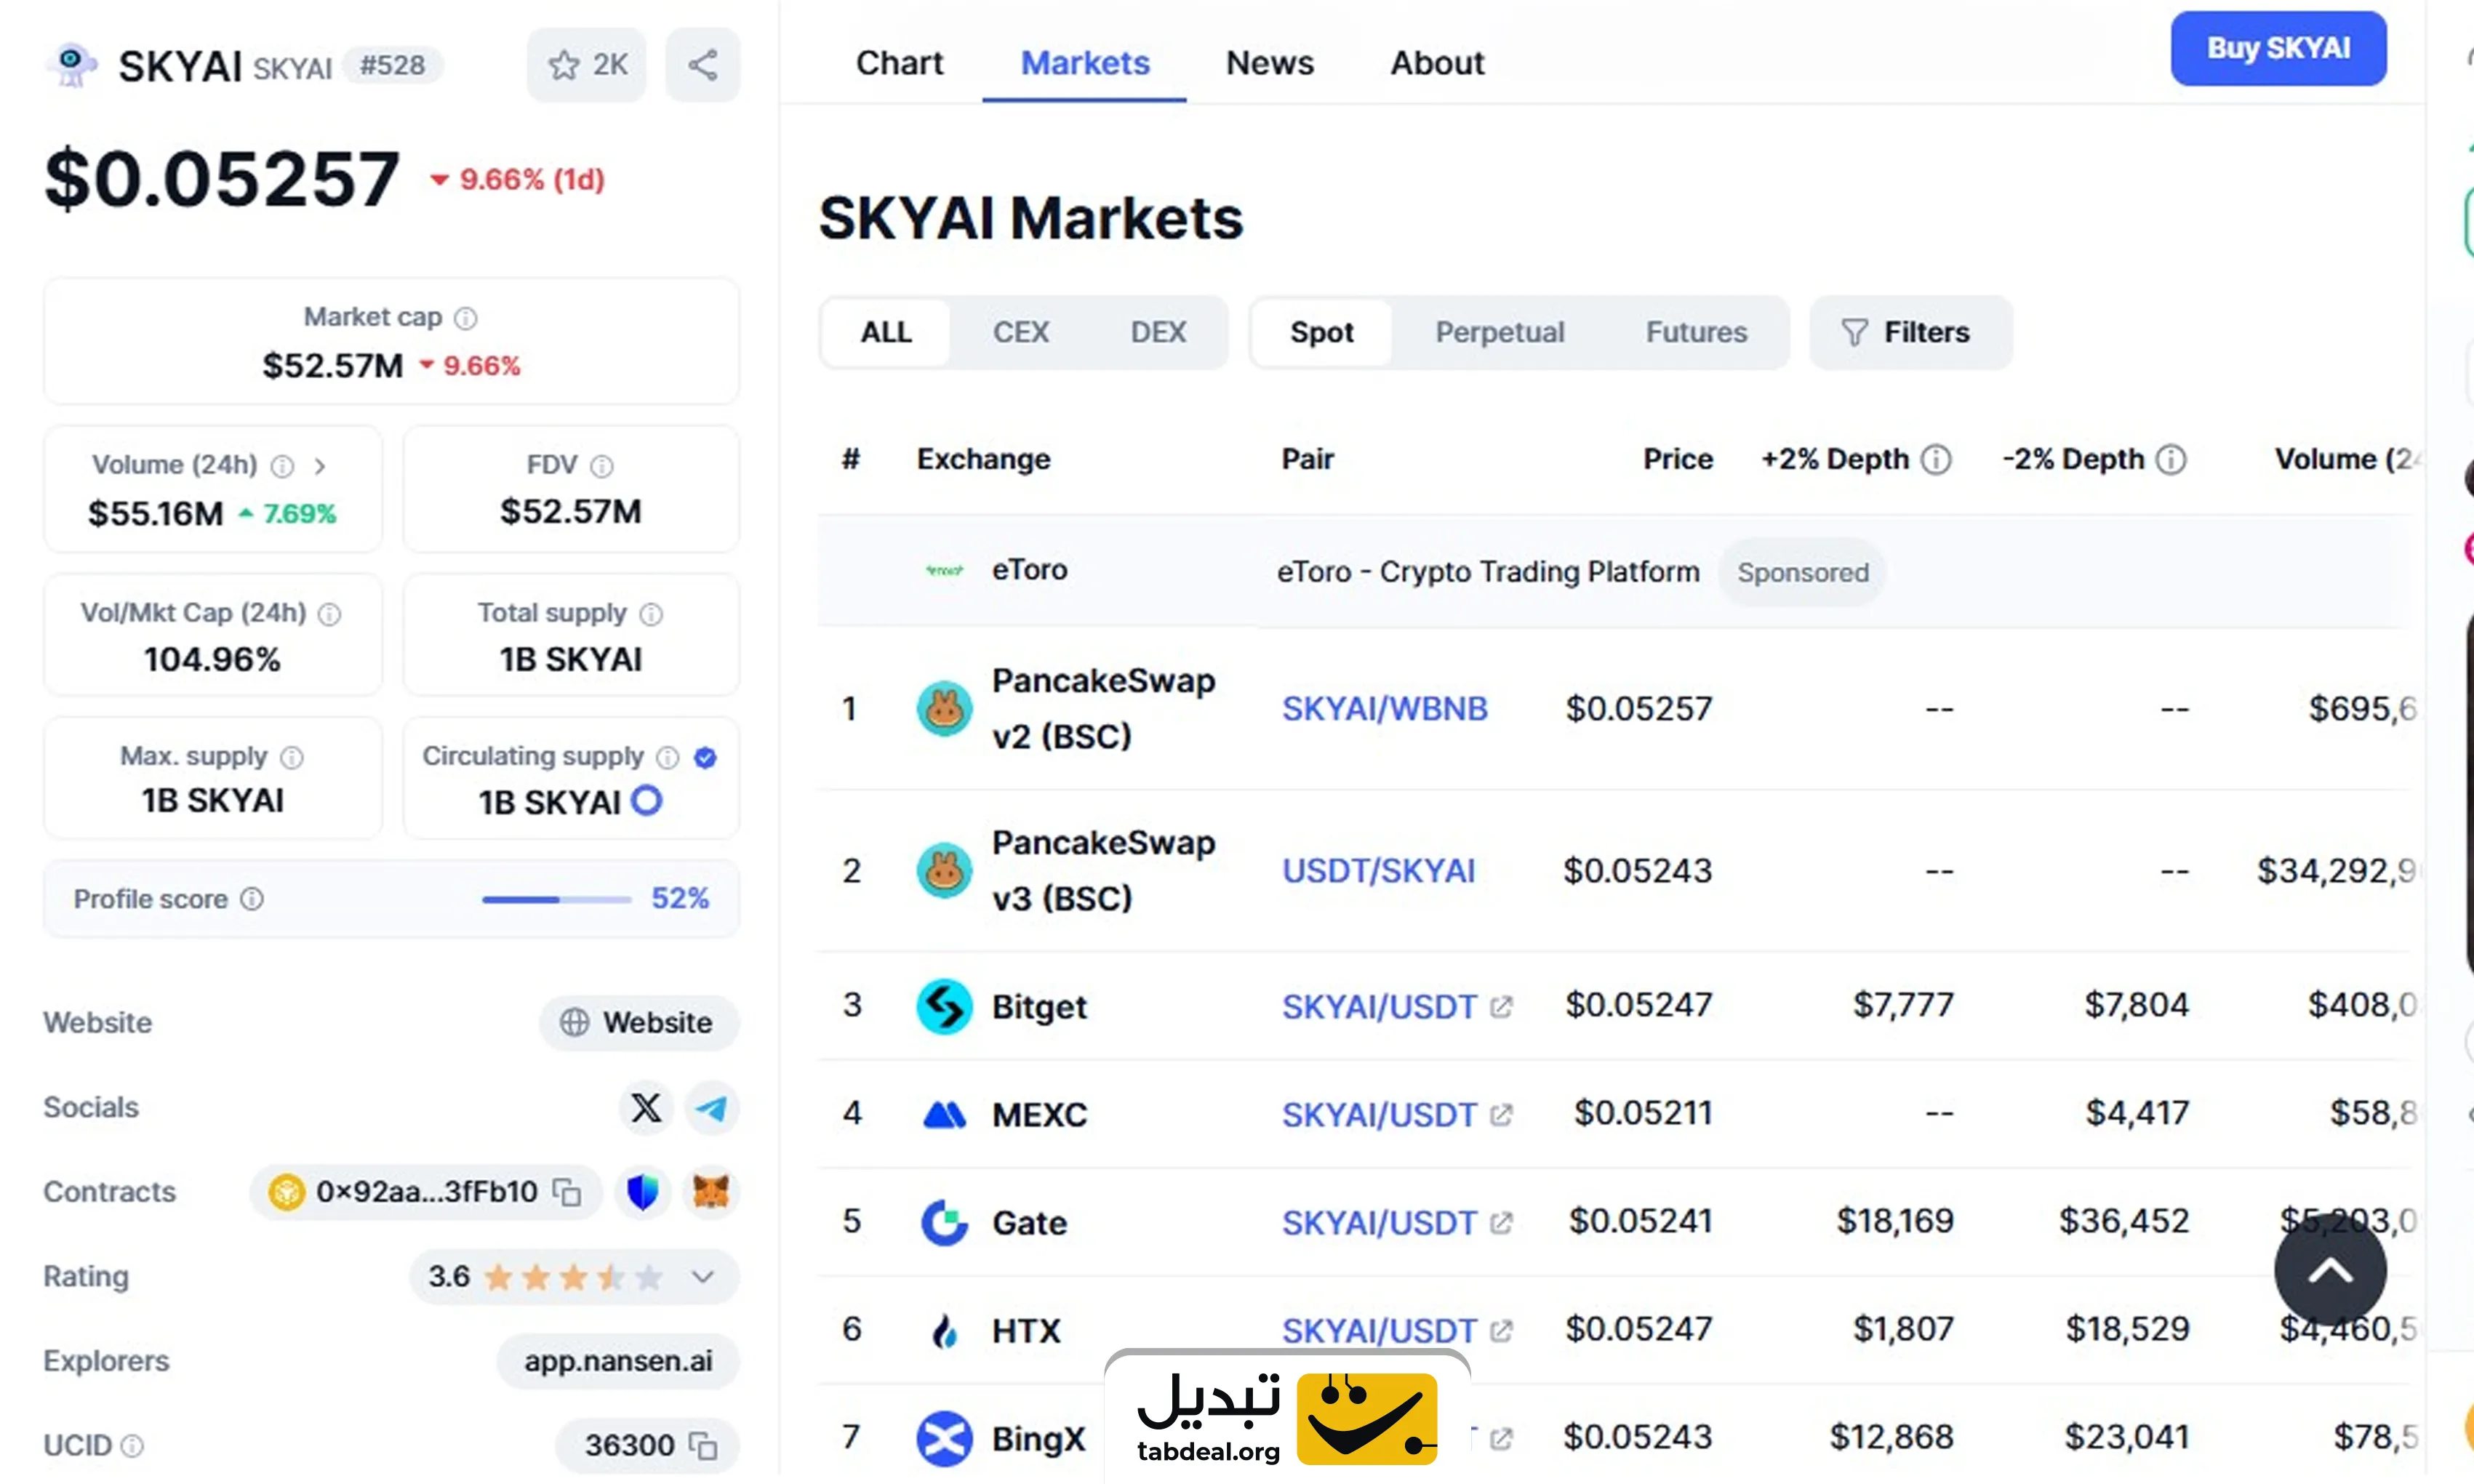Screen dimensions: 2474x1484
Task: Open SKYAI/WBNB pair link
Action: point(1385,708)
